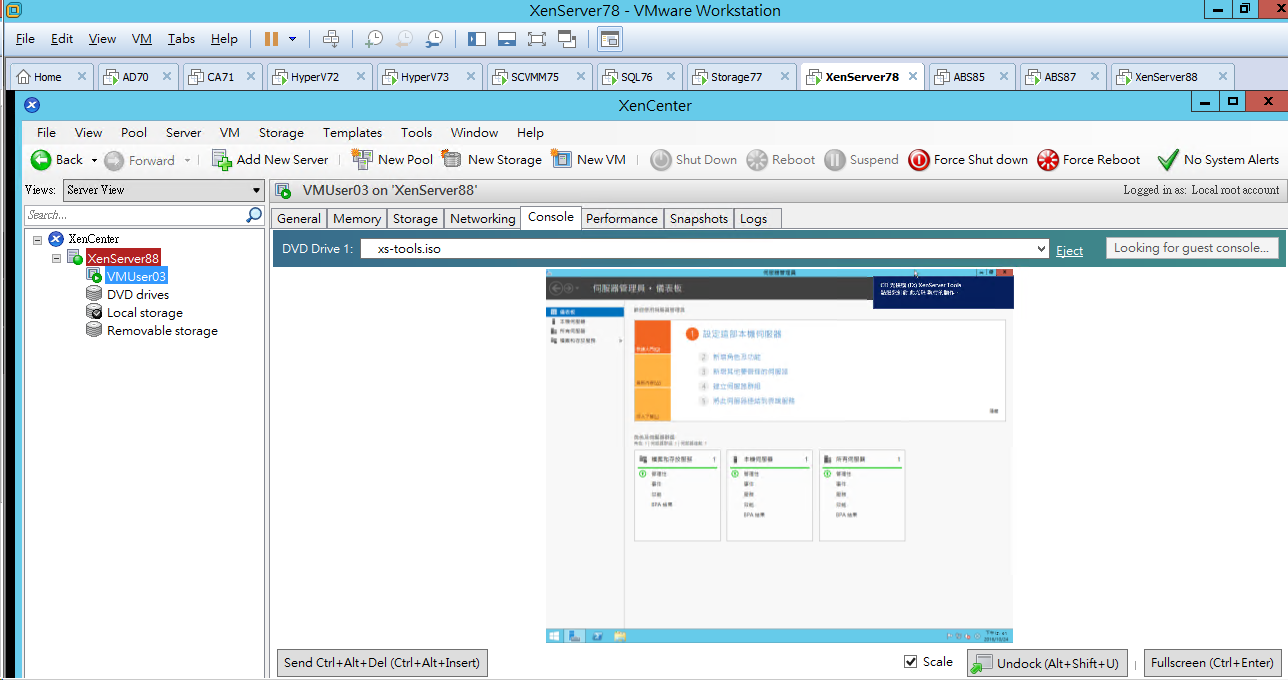The width and height of the screenshot is (1288, 680).
Task: Toggle the VMware thumbnail bar icon
Action: click(x=507, y=39)
